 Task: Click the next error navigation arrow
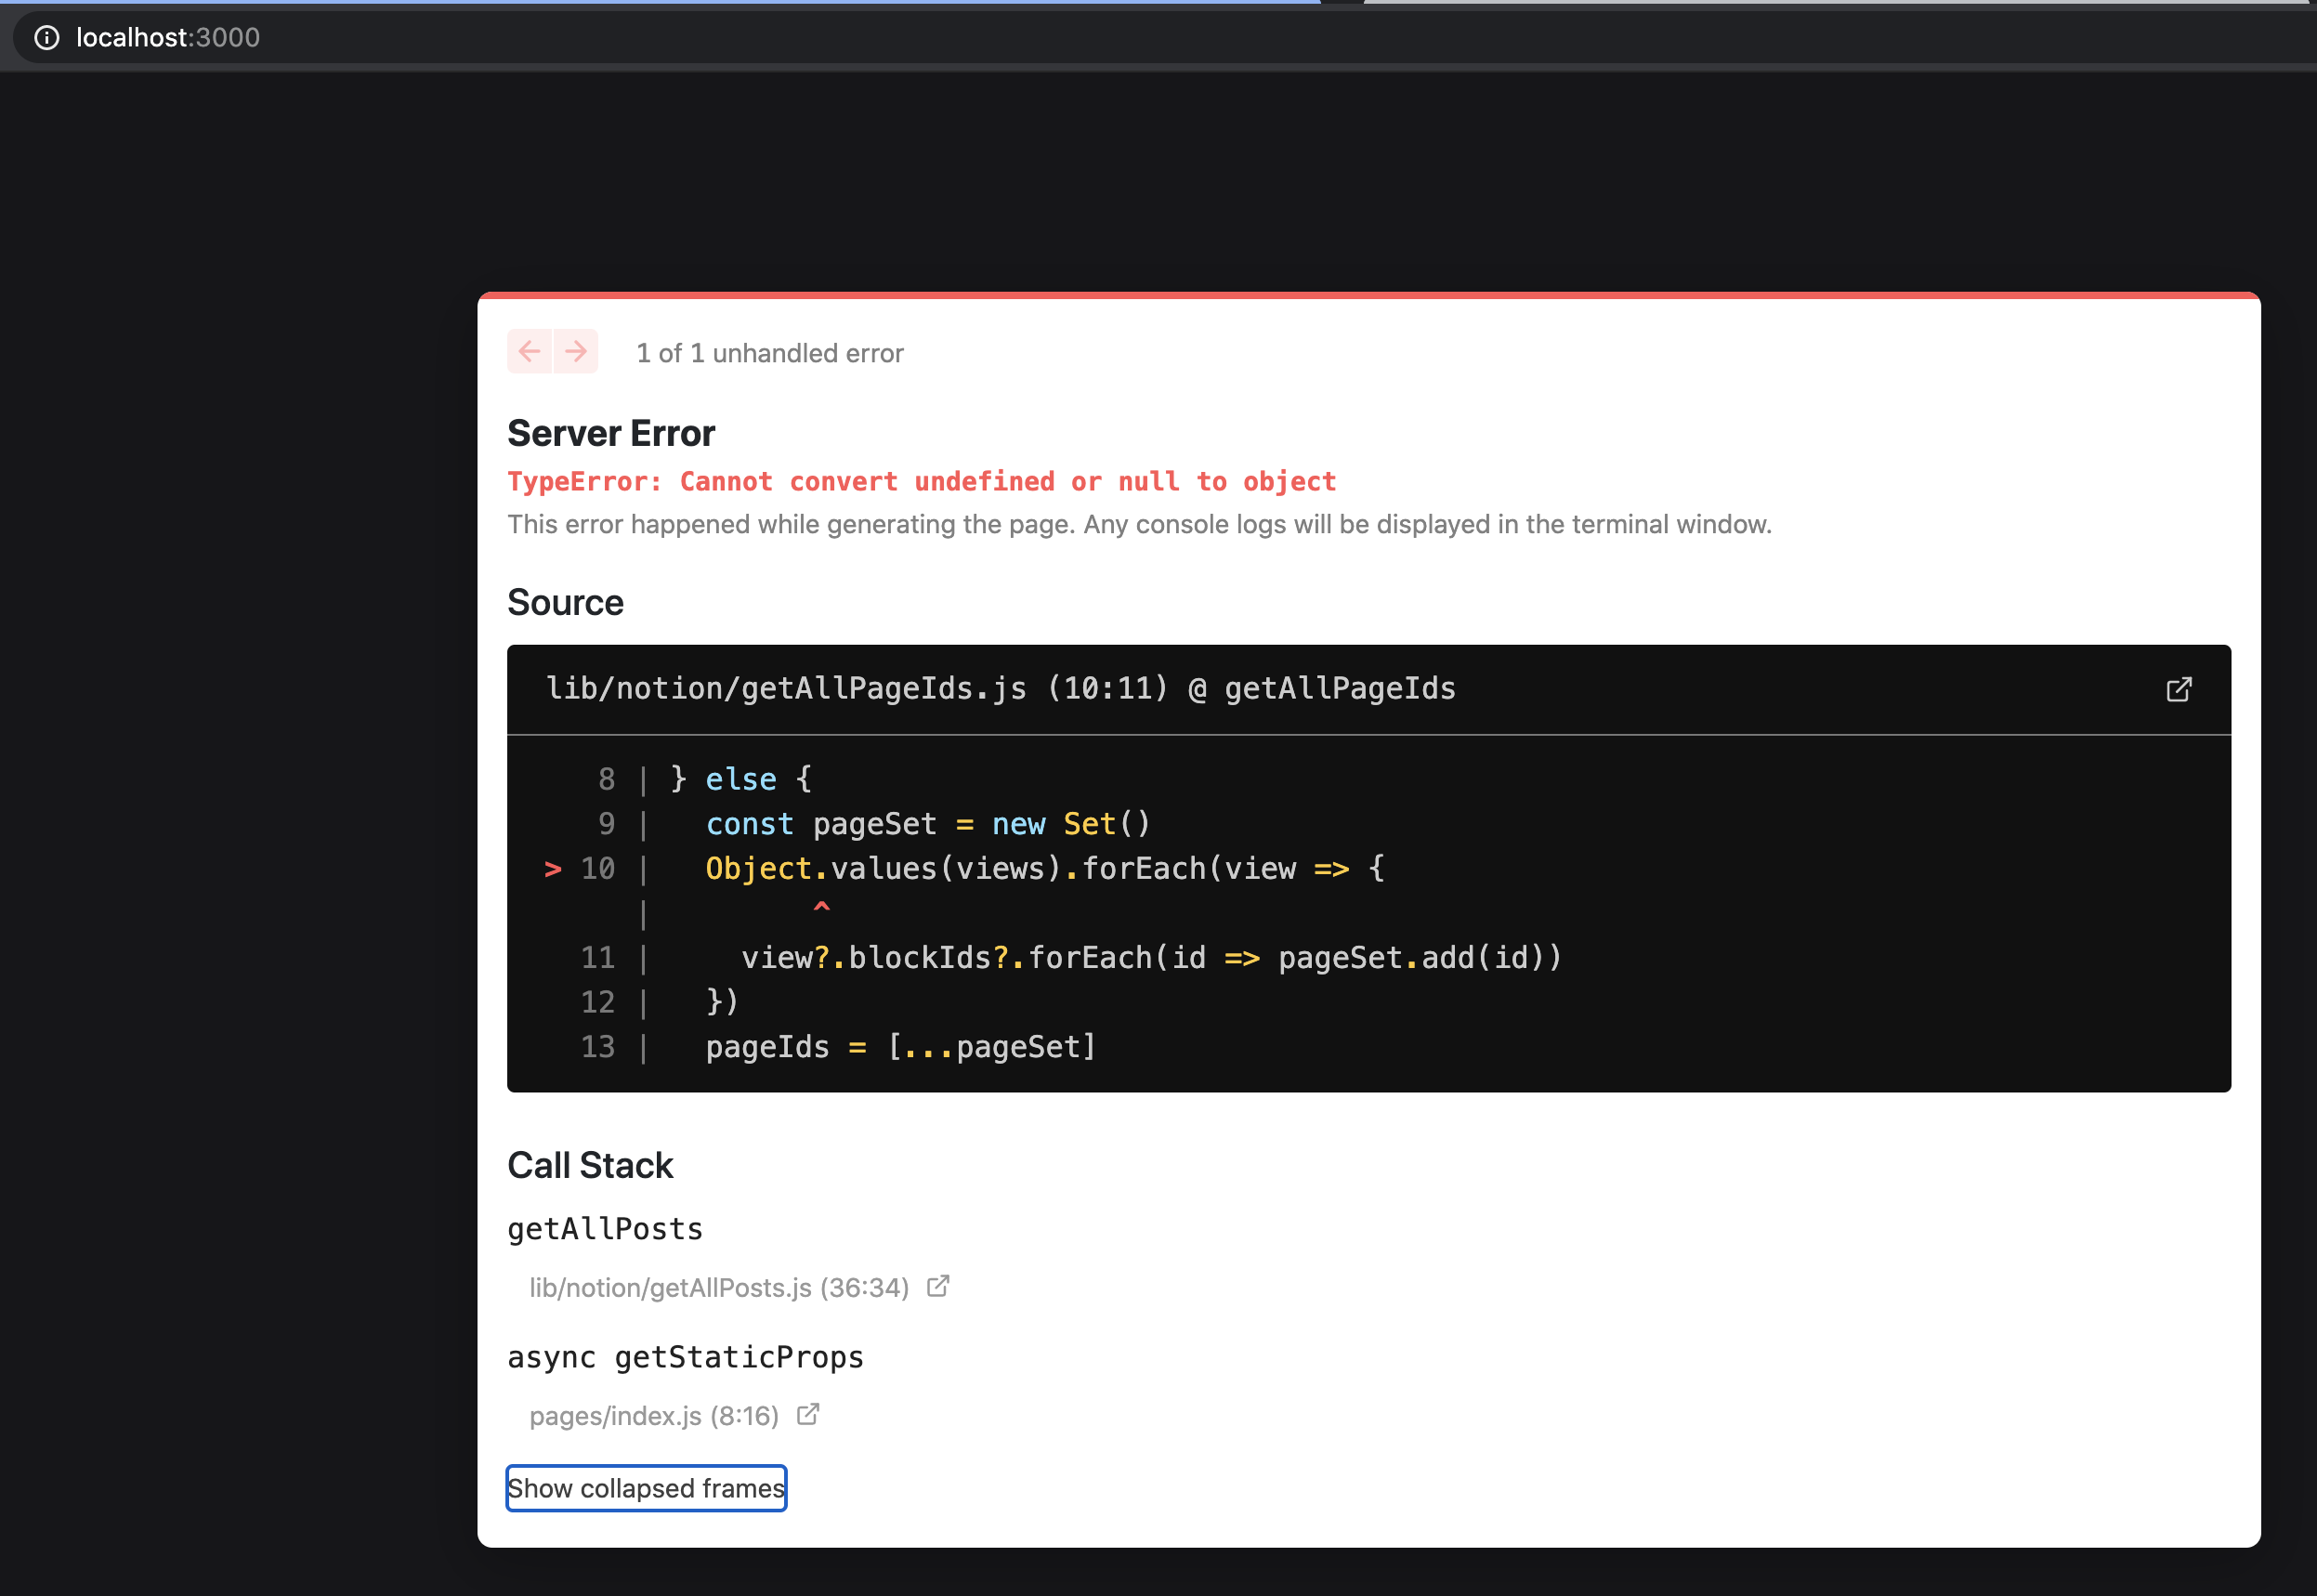click(575, 351)
